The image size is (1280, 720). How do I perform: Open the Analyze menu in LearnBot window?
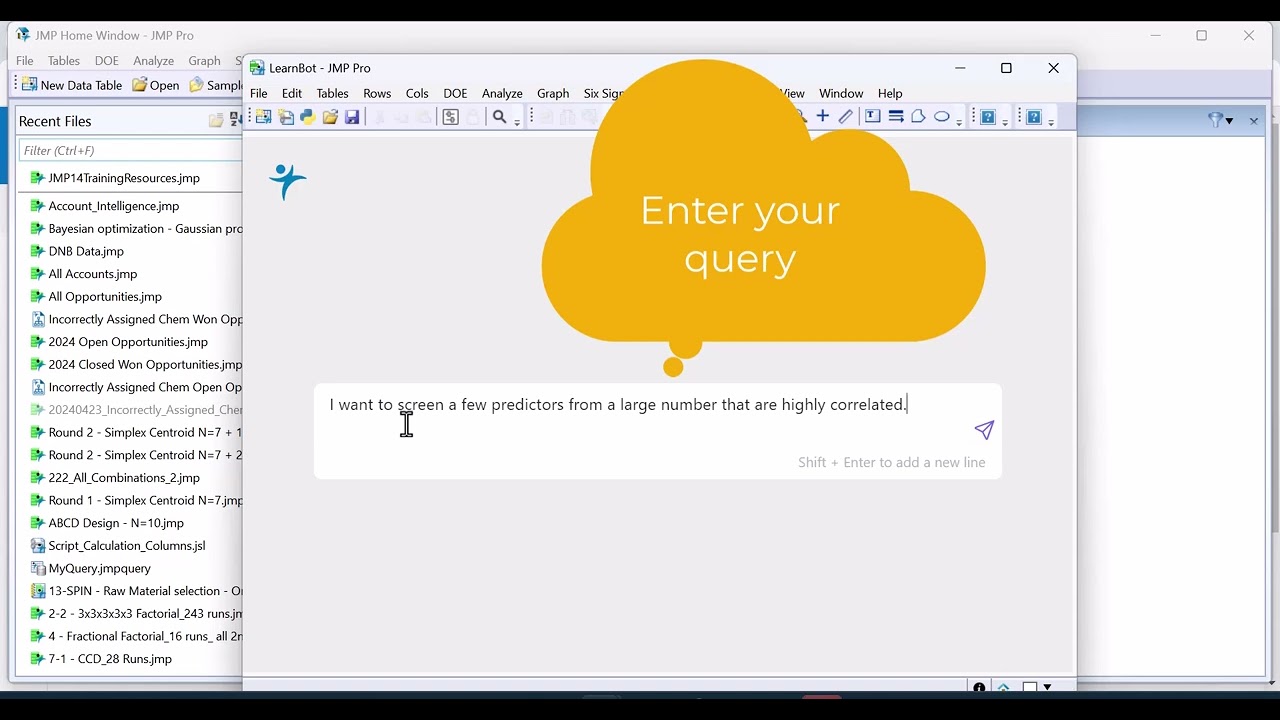coord(502,94)
